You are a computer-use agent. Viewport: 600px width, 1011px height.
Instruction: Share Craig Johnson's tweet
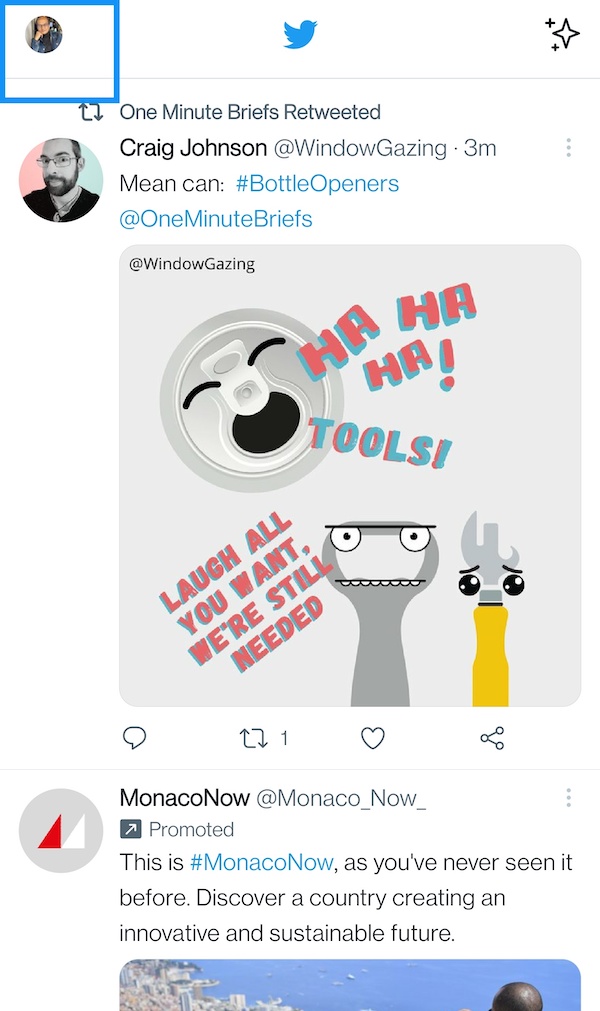pyautogui.click(x=492, y=738)
